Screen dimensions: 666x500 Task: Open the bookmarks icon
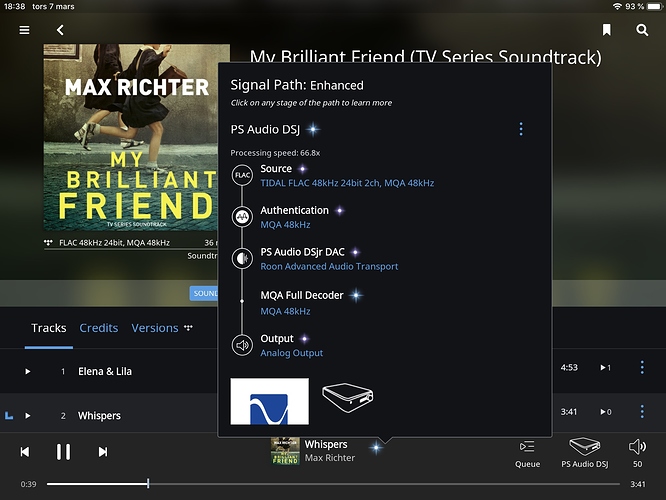click(607, 30)
